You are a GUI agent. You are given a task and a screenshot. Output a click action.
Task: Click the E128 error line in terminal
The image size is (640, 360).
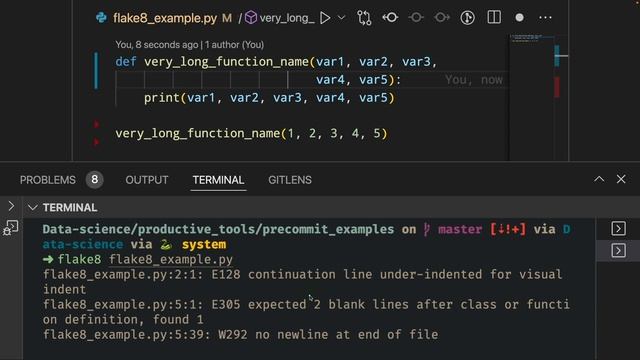tap(302, 282)
